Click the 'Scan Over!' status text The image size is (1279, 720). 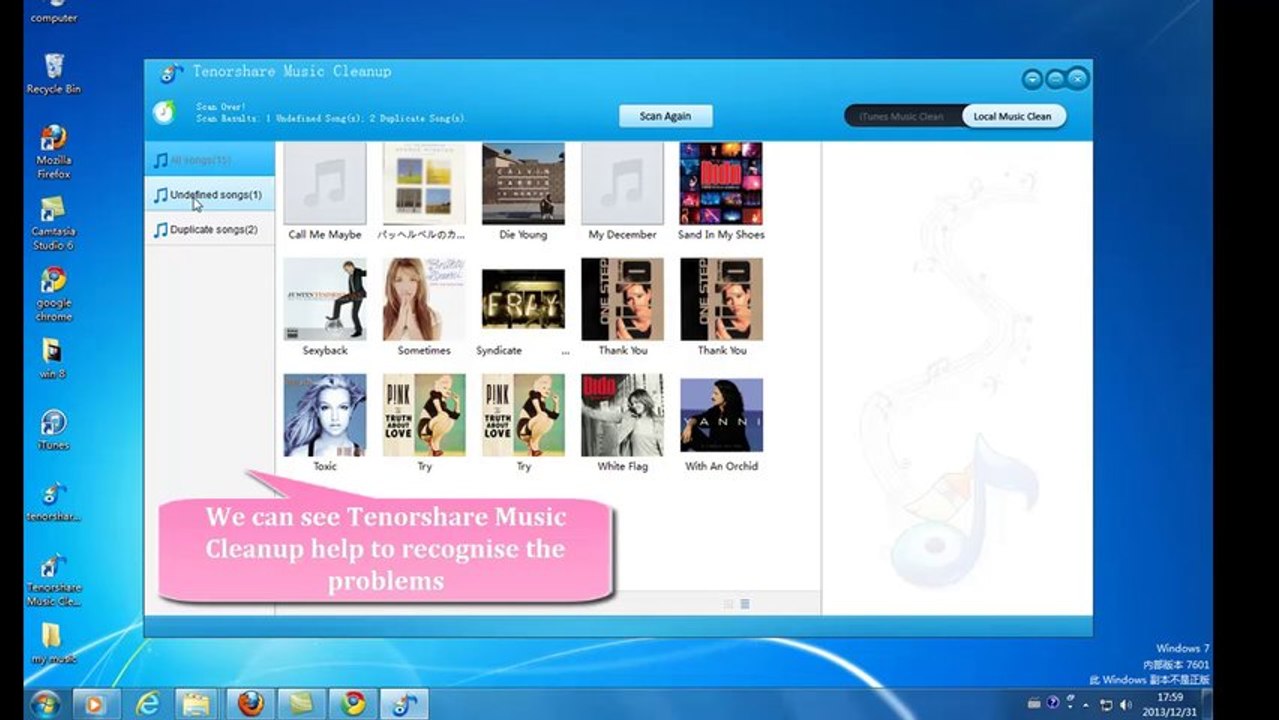coord(221,106)
